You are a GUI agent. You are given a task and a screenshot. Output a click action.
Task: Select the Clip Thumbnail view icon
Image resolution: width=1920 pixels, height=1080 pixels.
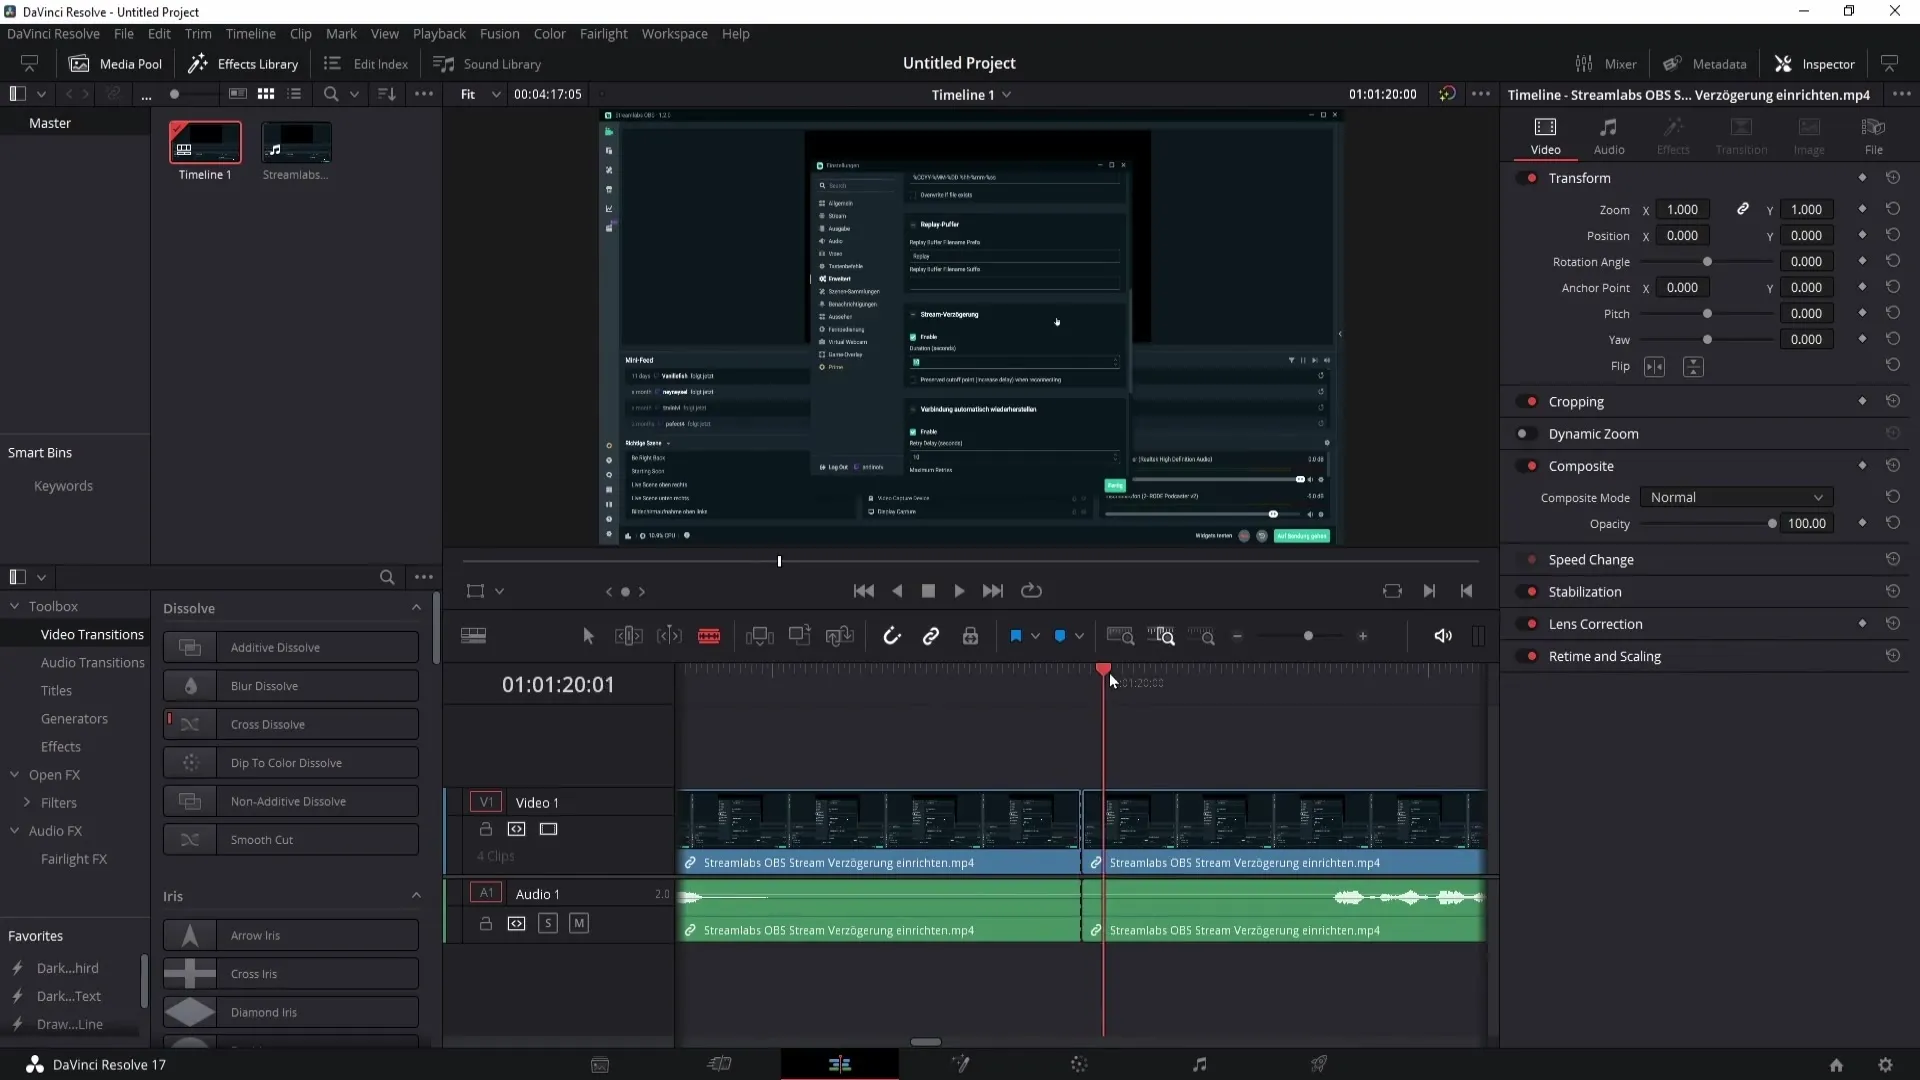(265, 94)
